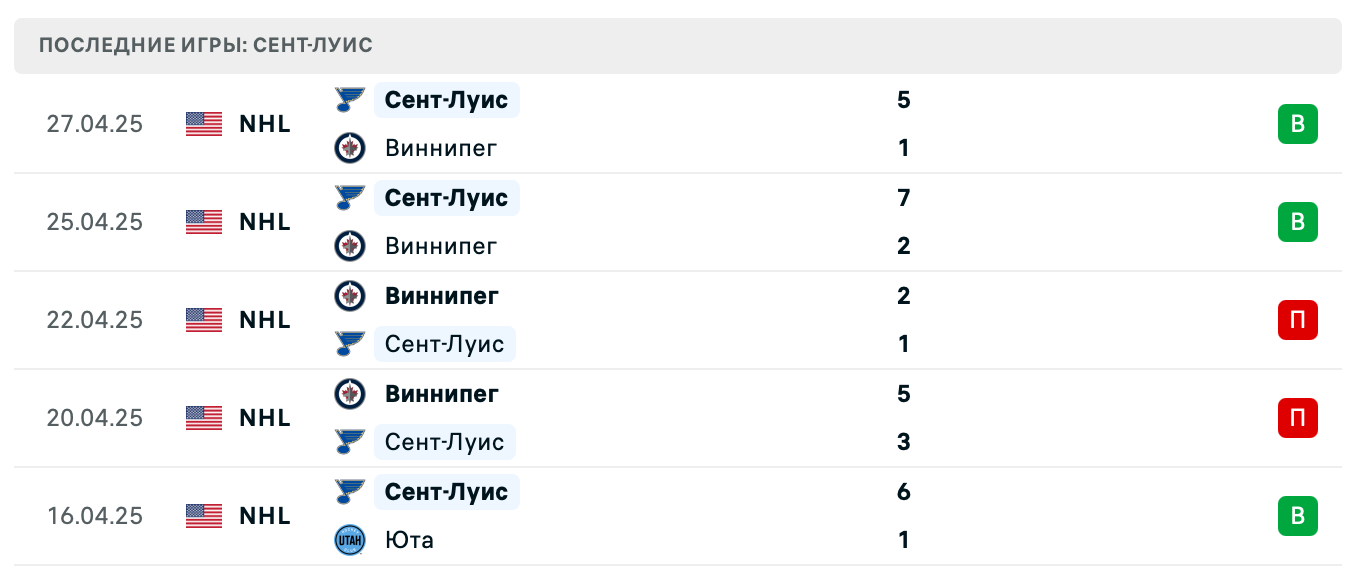Open Виннипег team name in the 20.04.25 match
The width and height of the screenshot is (1356, 584).
point(441,394)
